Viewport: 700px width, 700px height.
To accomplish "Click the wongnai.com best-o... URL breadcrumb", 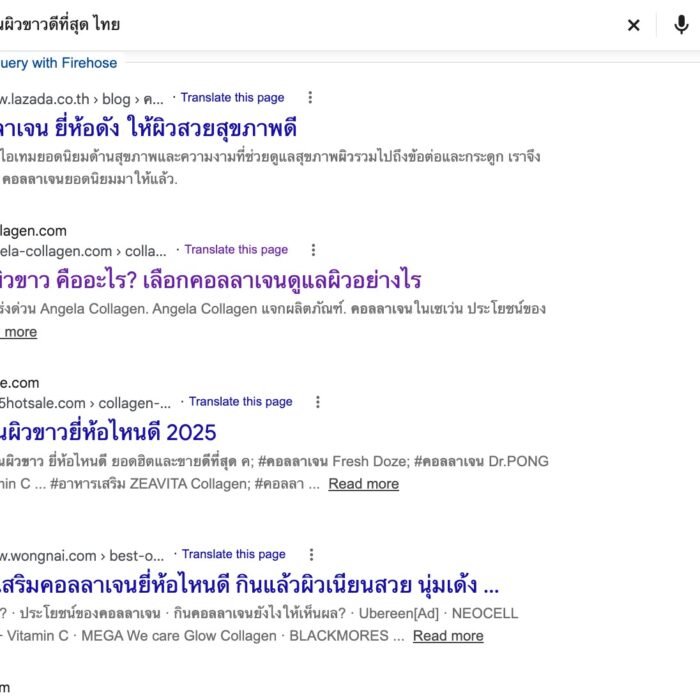I will click(82, 556).
